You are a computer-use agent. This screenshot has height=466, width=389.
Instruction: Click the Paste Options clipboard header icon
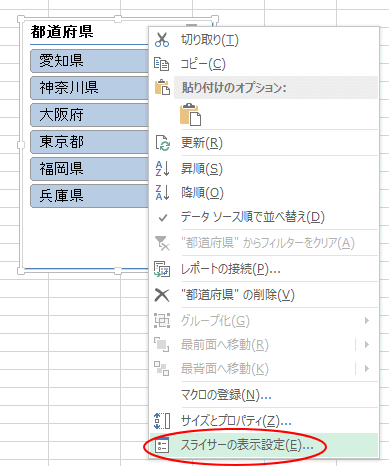[x=162, y=87]
